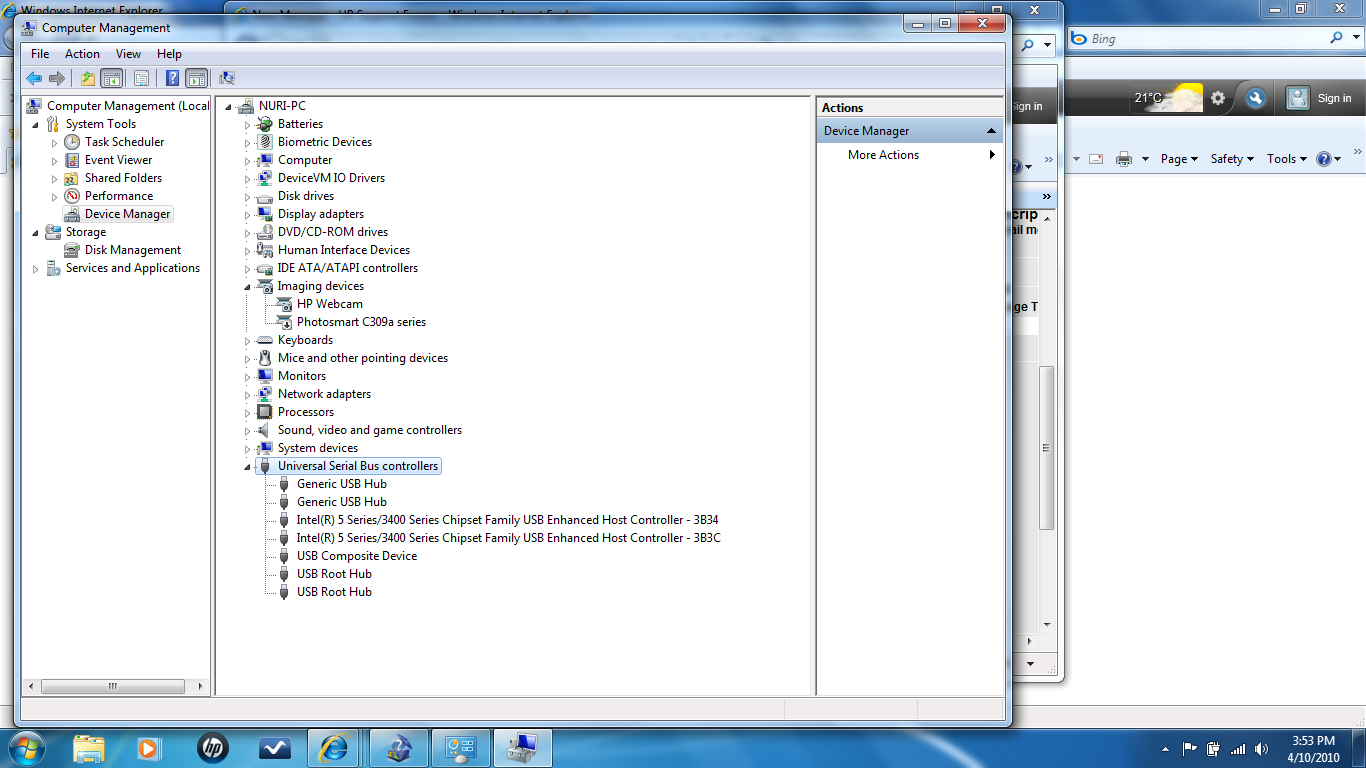This screenshot has height=768, width=1366.
Task: Select the USB Enhanced Host Controller - 3B3C
Action: click(509, 538)
